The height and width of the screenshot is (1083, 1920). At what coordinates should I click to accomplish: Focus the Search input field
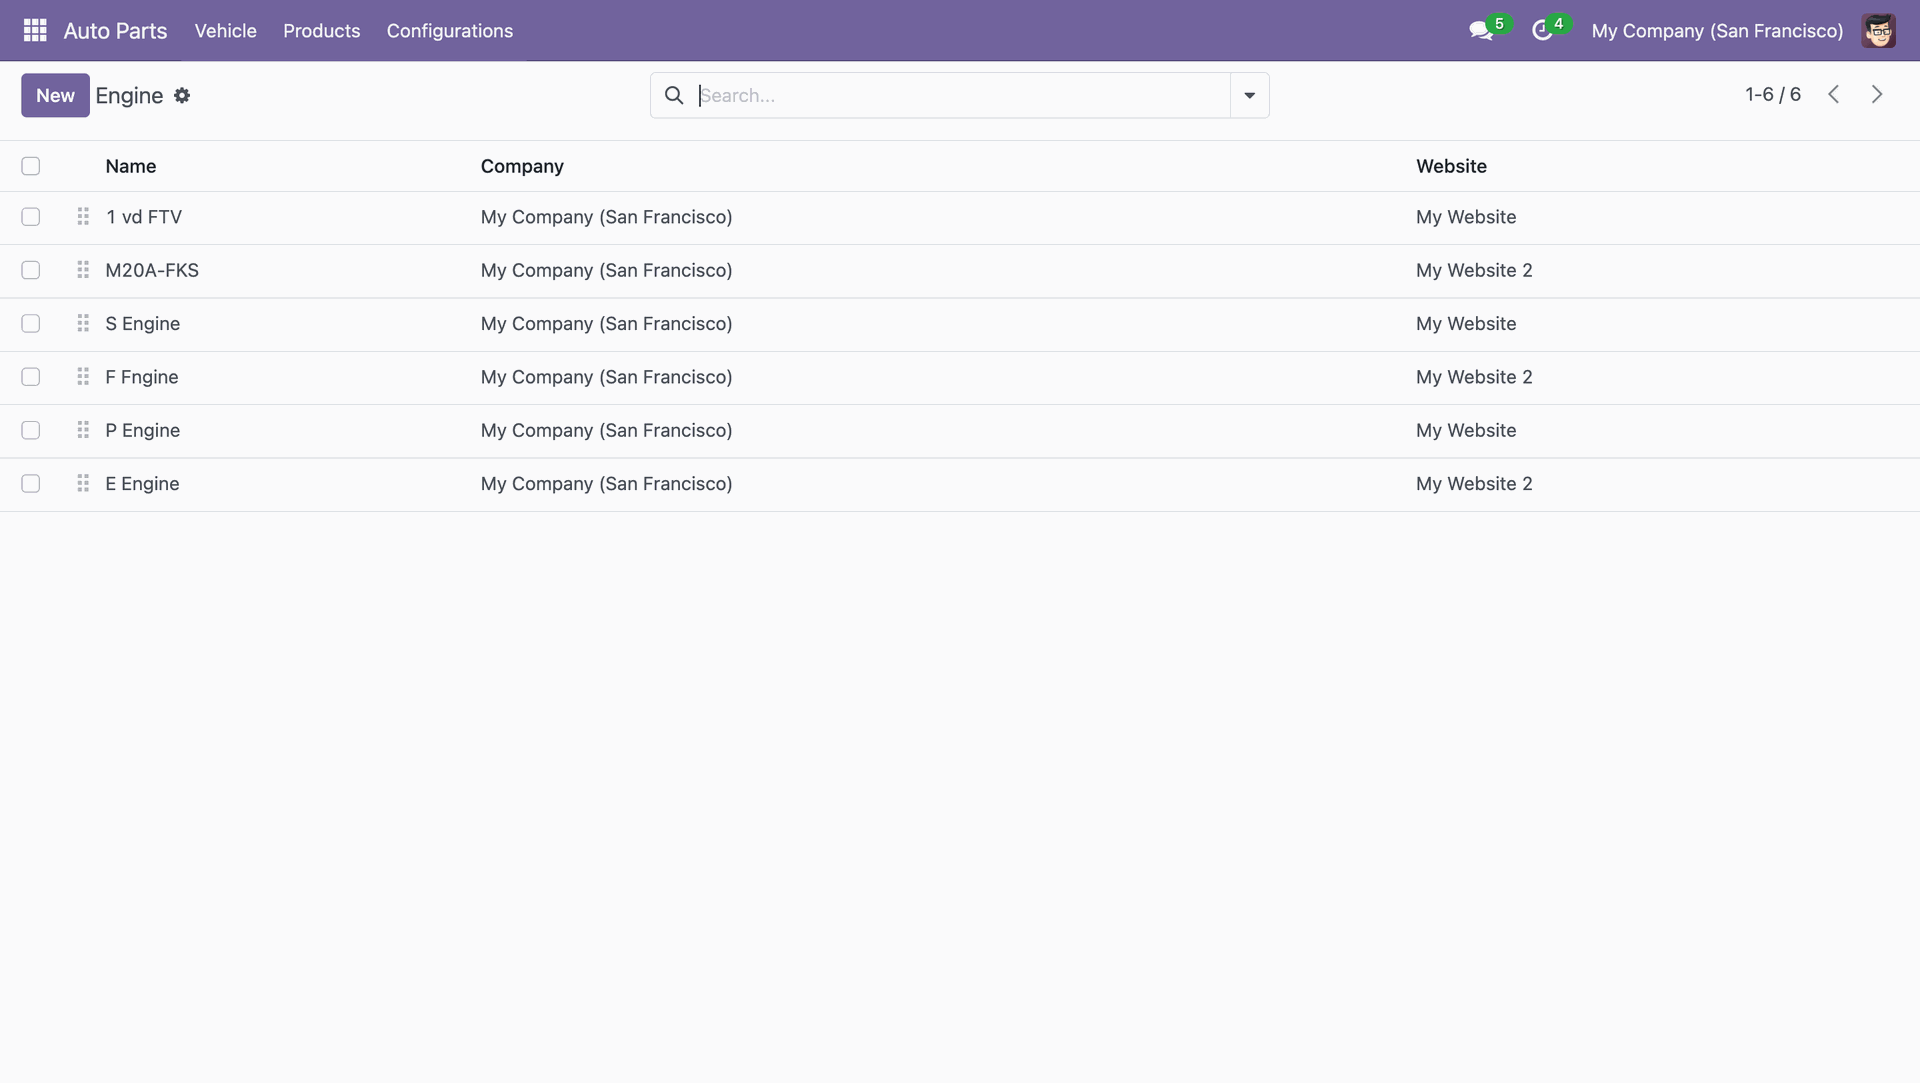coord(960,95)
